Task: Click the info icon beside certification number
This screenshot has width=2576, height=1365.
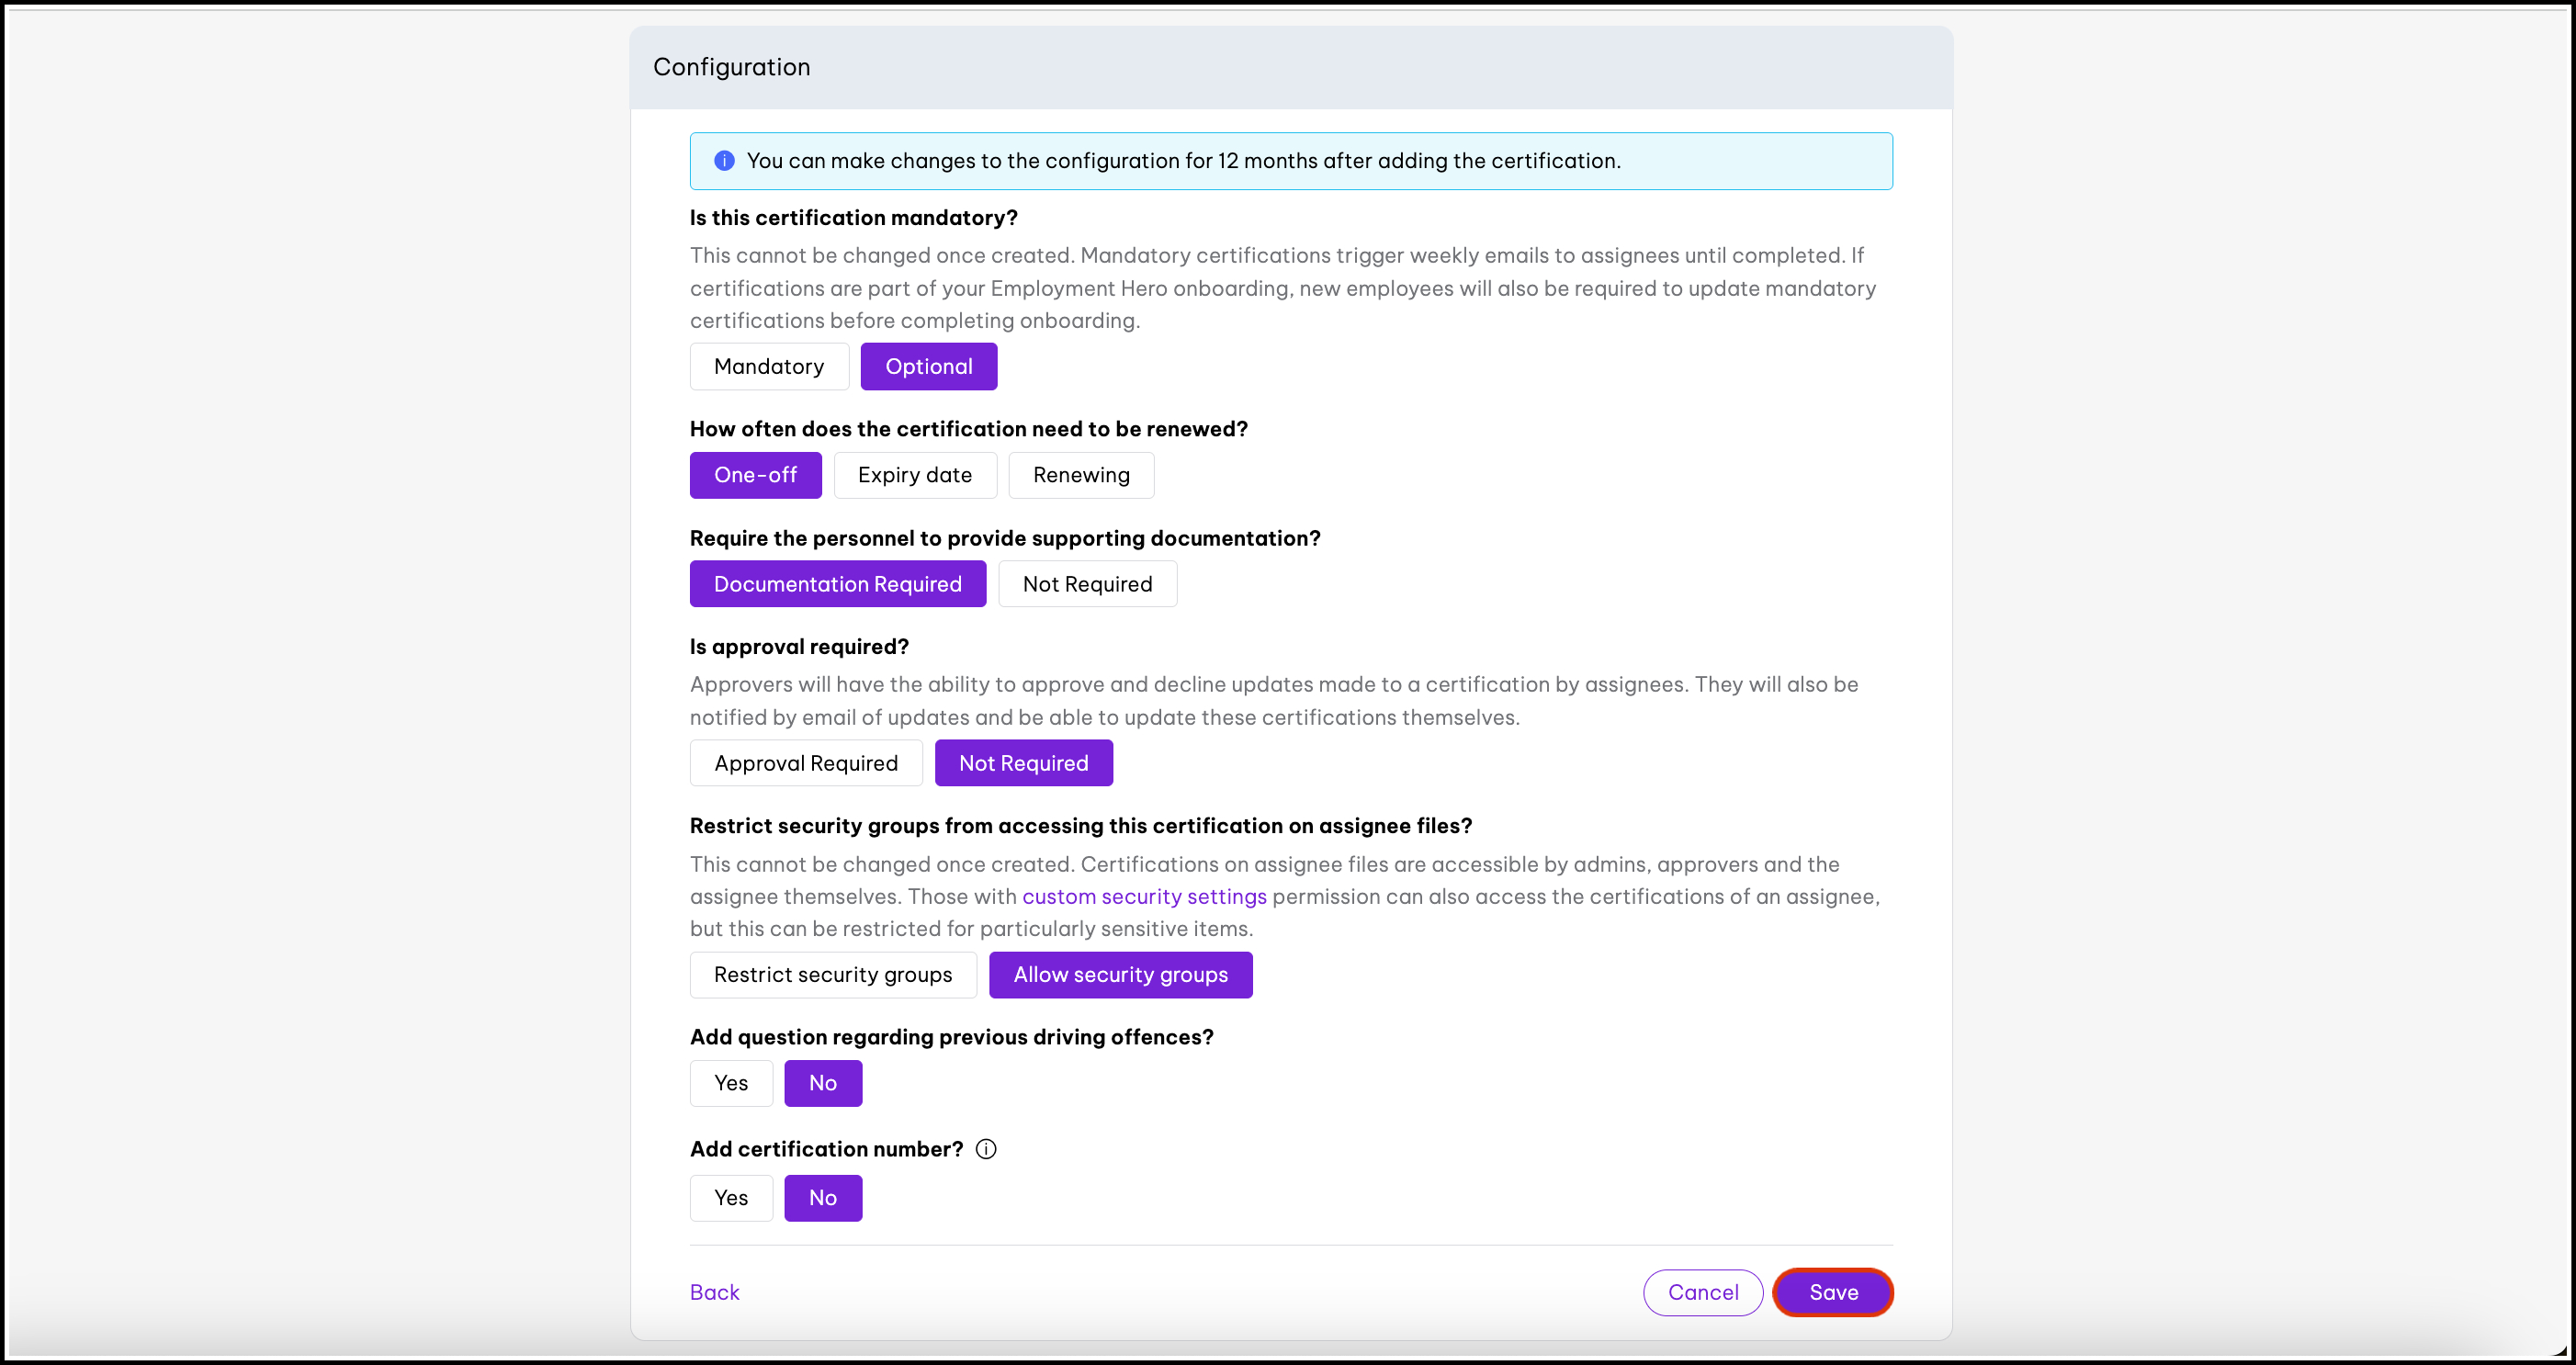Action: (986, 1149)
